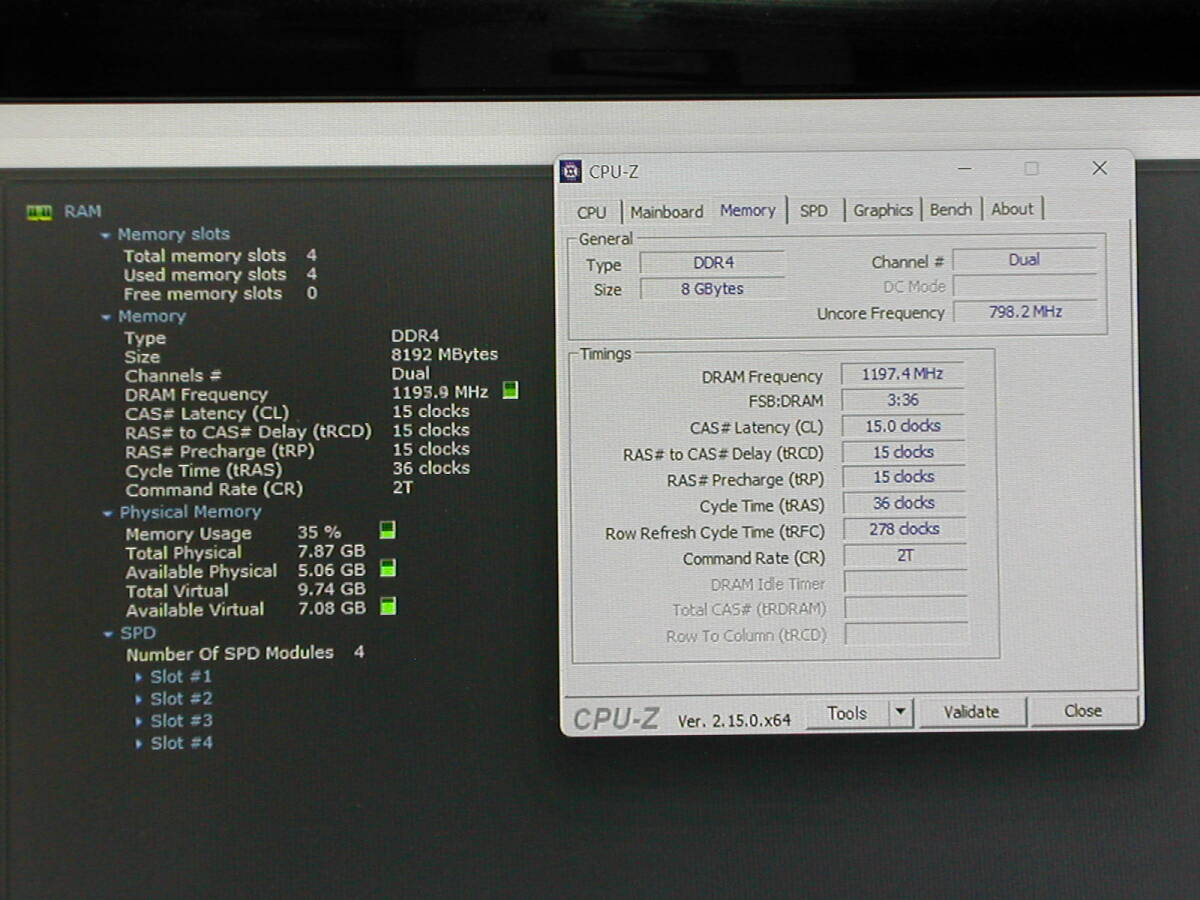Click 'Used memory slots' row
This screenshot has width=1200, height=900.
click(x=220, y=275)
